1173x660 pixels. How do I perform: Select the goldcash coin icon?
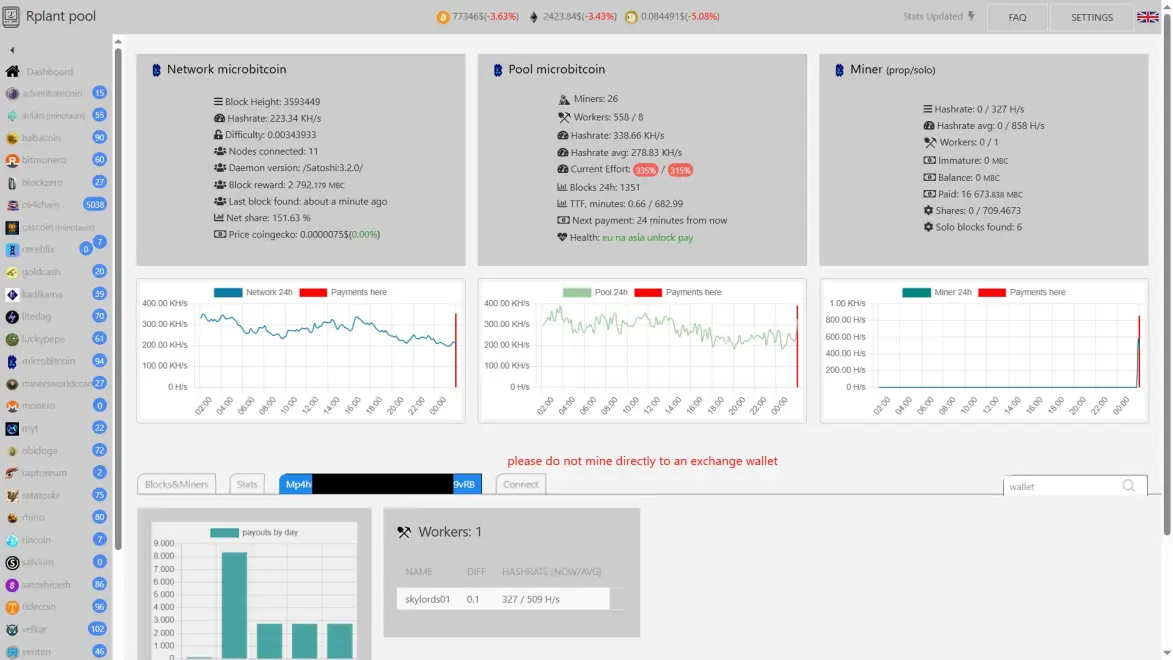click(12, 272)
